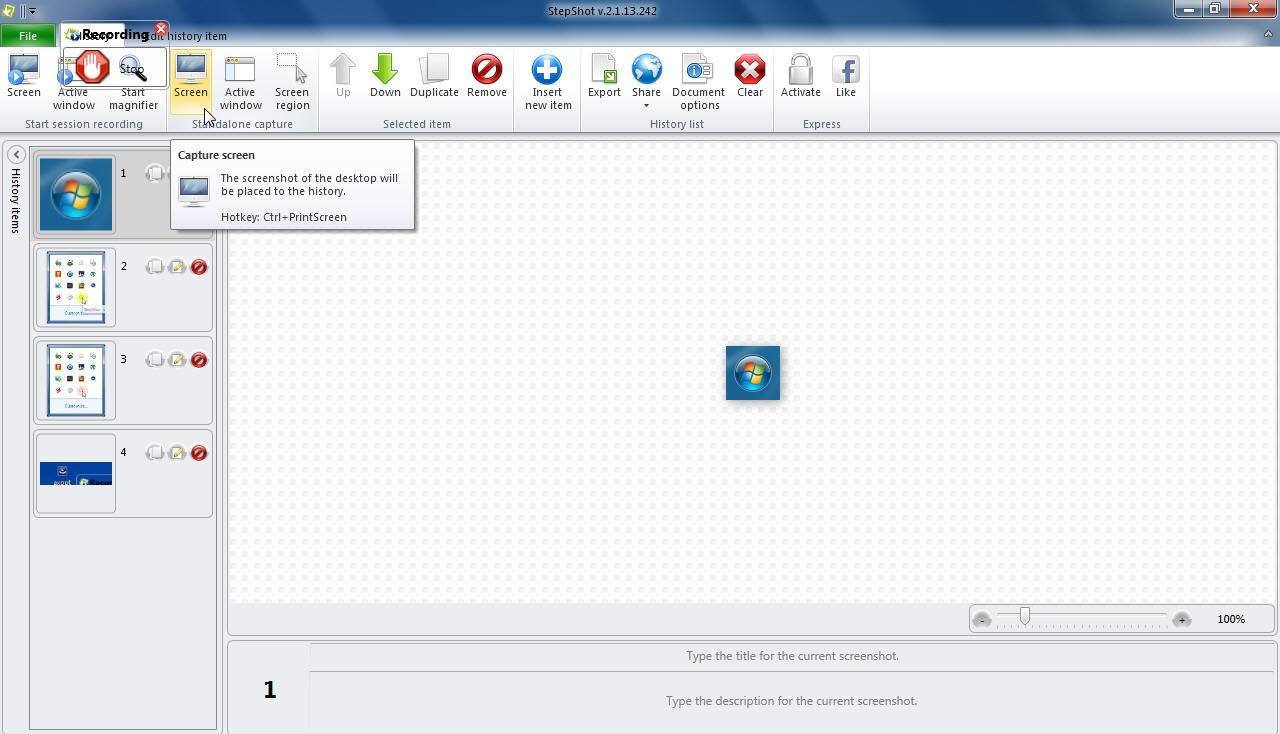This screenshot has height=734, width=1280.
Task: Insert new item into history
Action: tap(548, 83)
